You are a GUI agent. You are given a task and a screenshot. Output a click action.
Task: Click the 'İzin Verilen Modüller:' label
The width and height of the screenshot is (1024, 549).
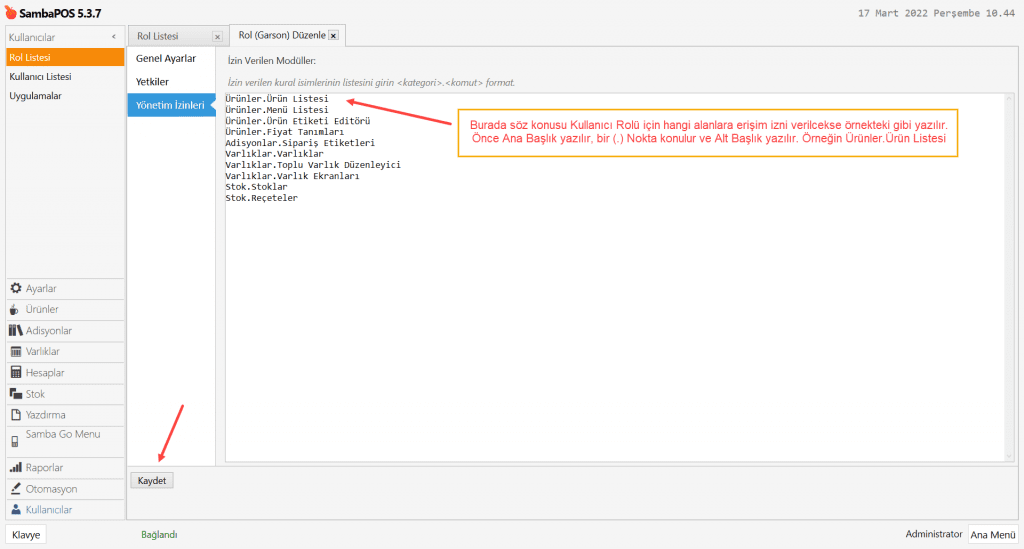click(x=272, y=61)
